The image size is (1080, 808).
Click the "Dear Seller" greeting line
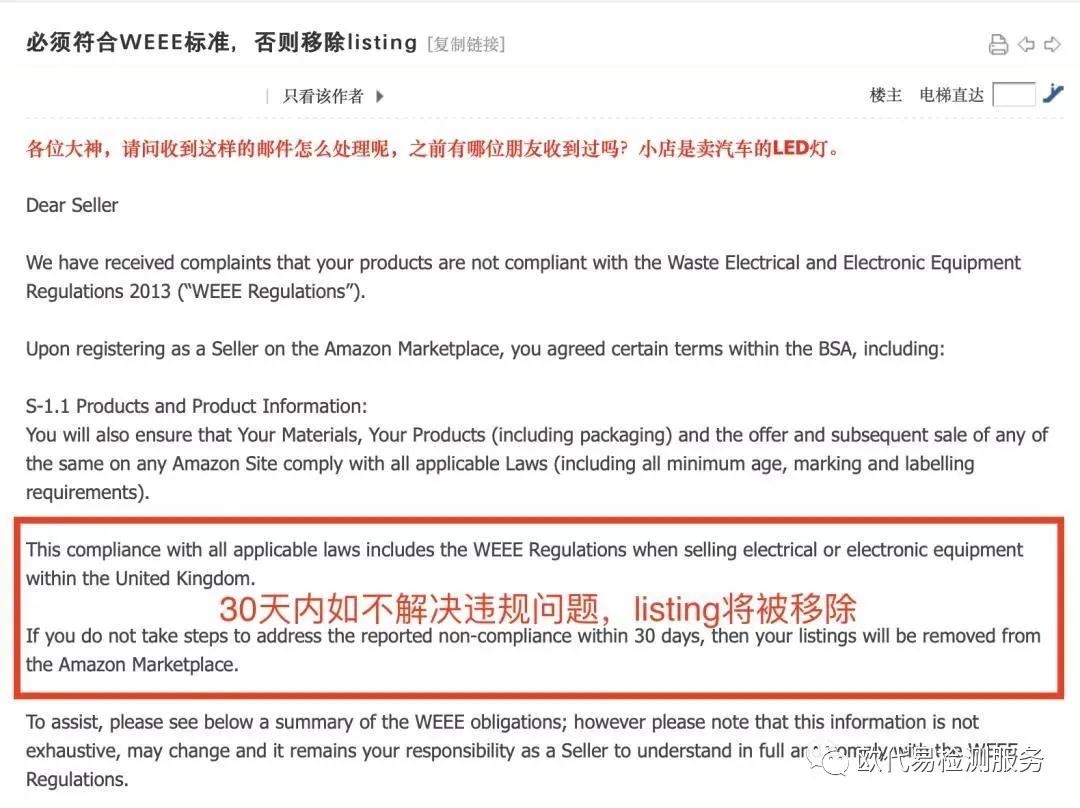[72, 205]
